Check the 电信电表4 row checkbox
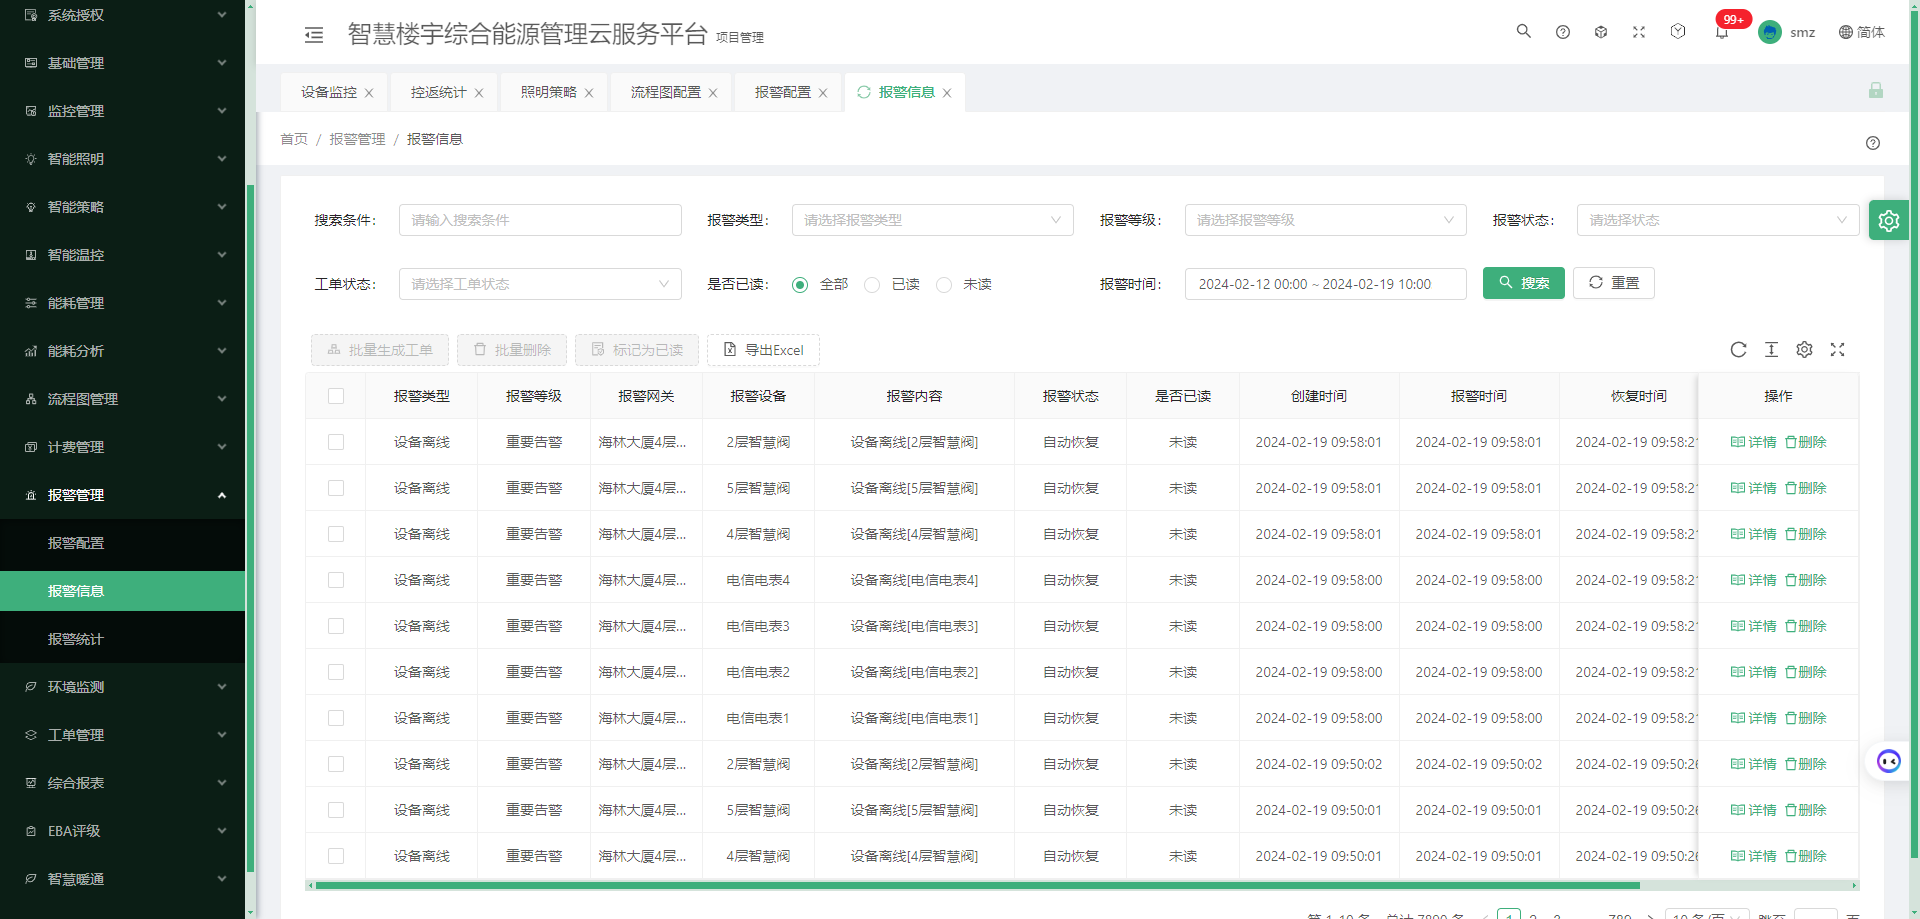 [x=336, y=580]
